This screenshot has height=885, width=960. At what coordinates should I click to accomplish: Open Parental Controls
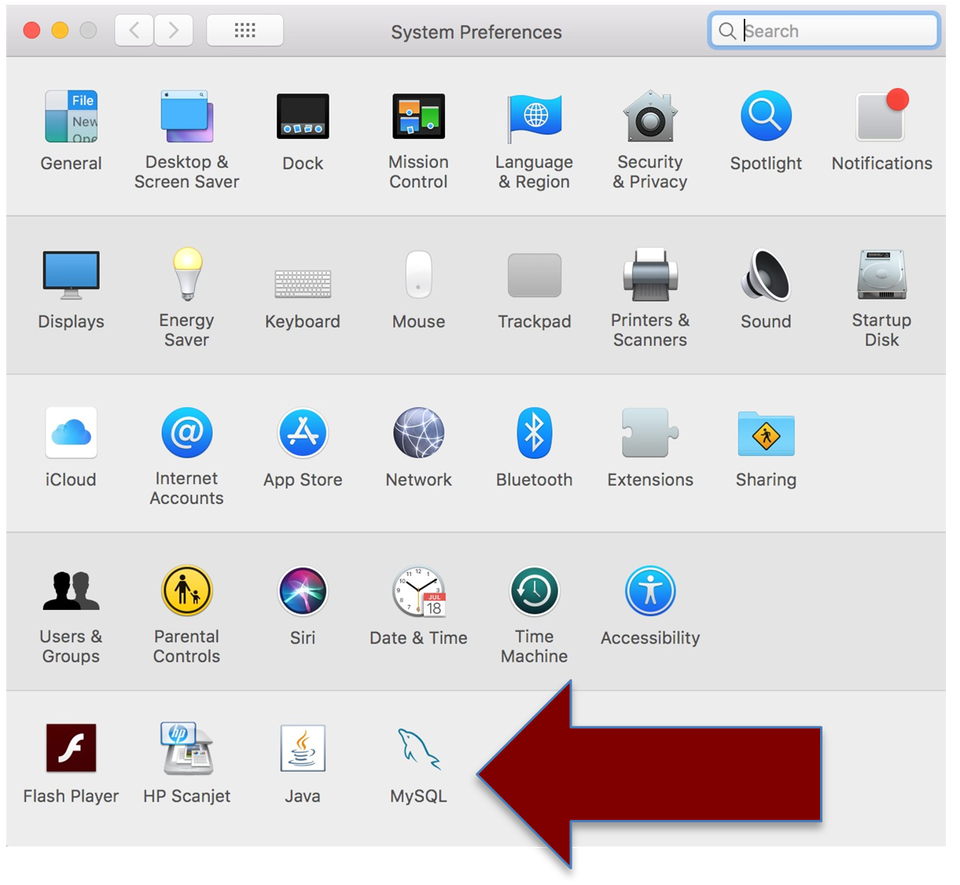[186, 590]
